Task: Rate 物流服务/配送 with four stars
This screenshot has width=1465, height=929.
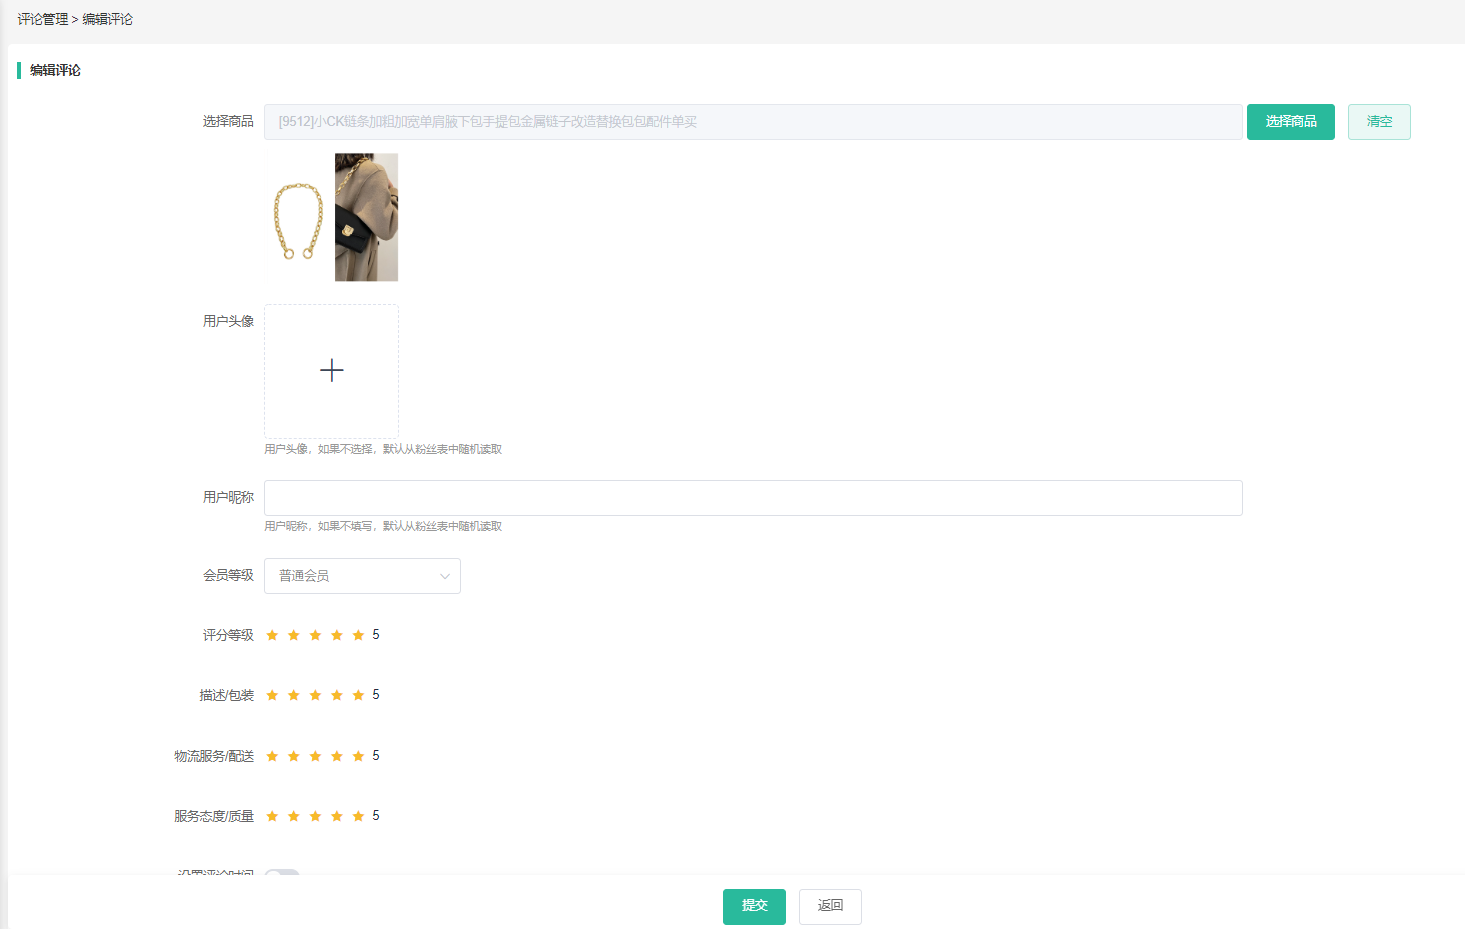Action: click(337, 756)
